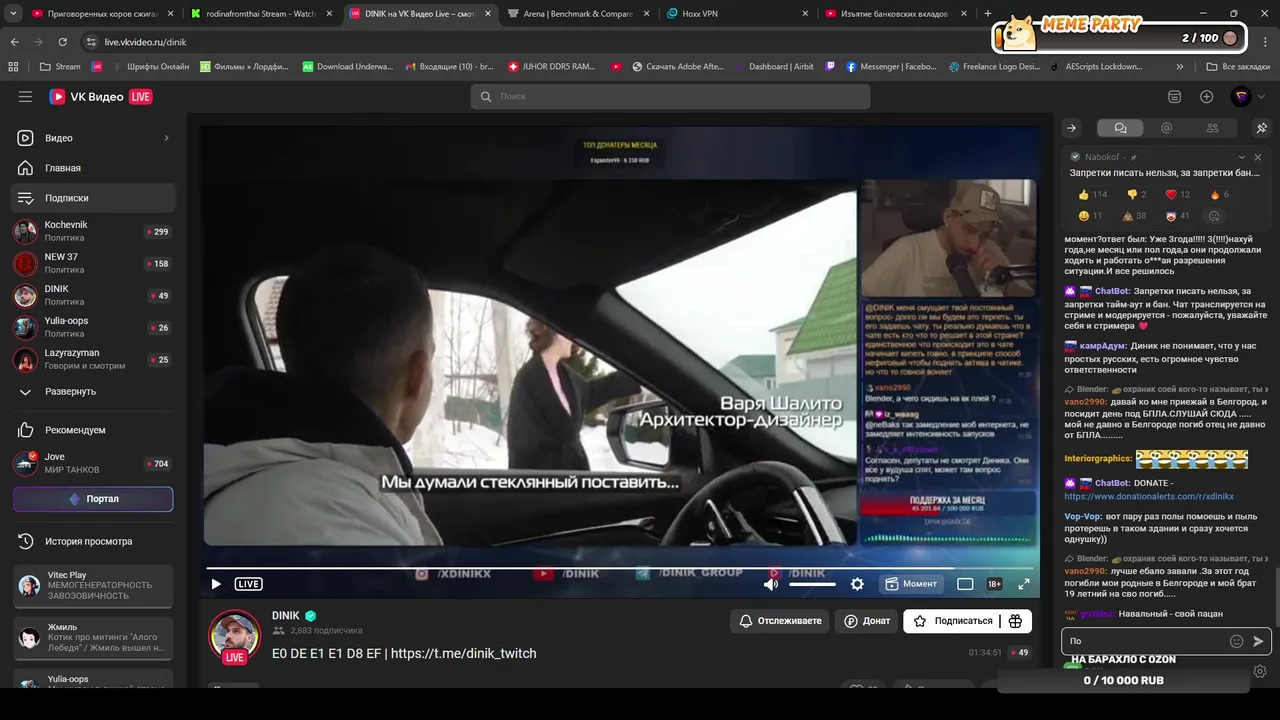The width and height of the screenshot is (1280, 720).
Task: Jump to LIVE in the player
Action: pyautogui.click(x=248, y=584)
